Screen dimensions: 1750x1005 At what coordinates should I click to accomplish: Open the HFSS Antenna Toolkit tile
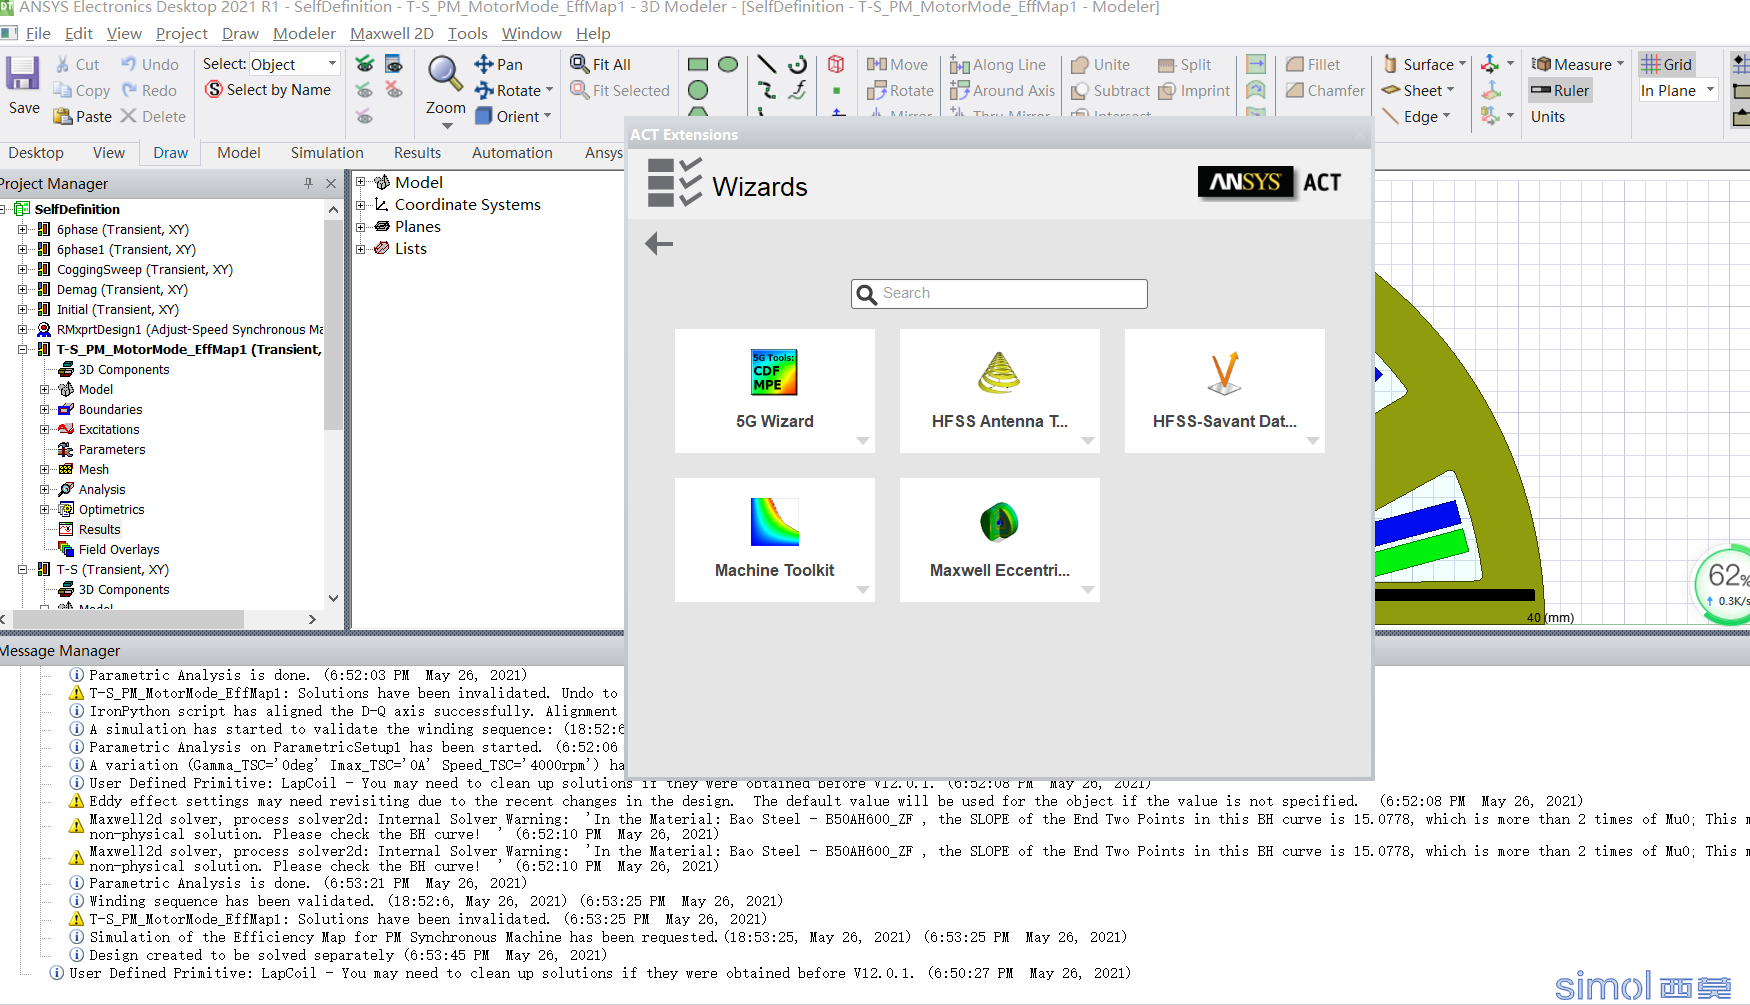click(1000, 391)
